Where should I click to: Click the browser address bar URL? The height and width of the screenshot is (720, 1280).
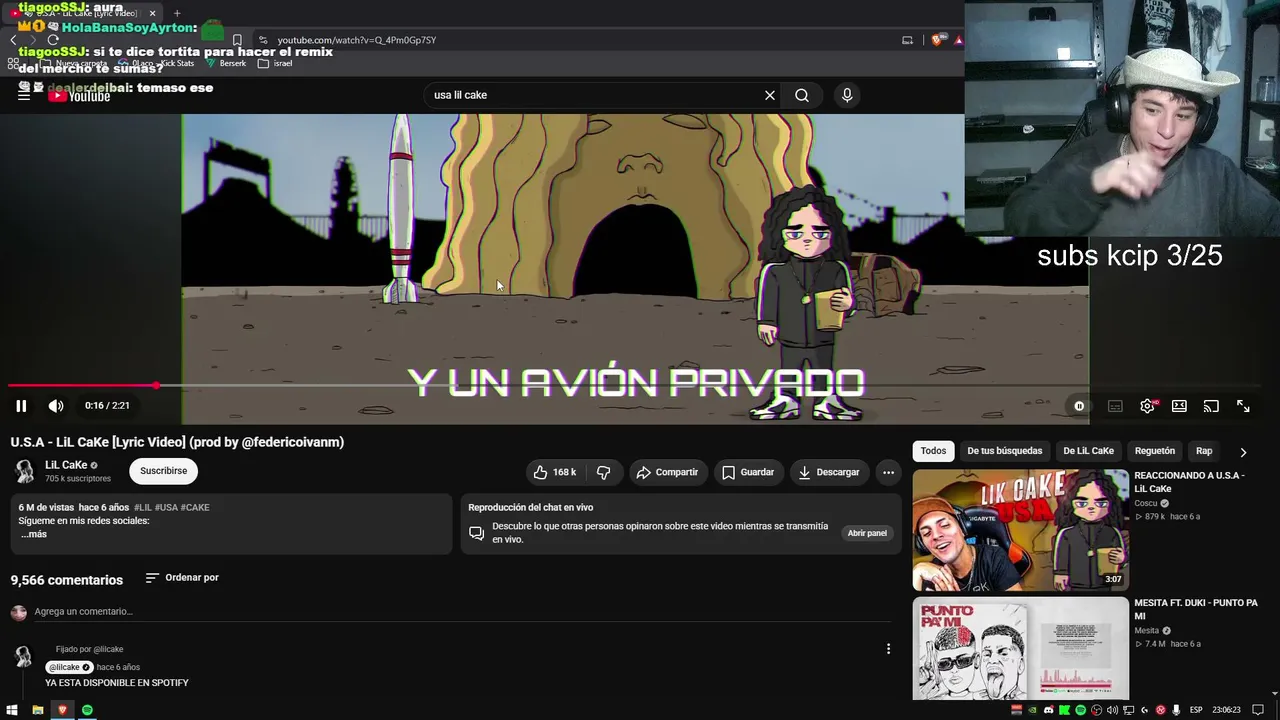(x=357, y=40)
